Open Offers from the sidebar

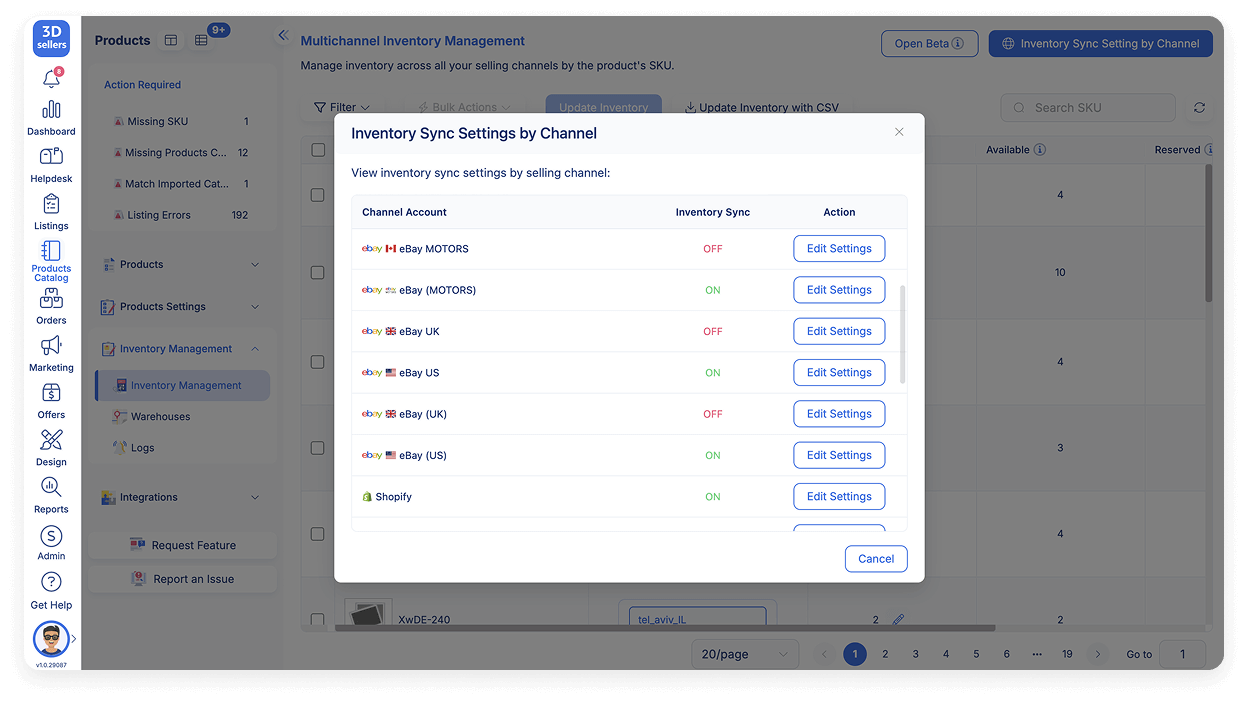coord(51,401)
